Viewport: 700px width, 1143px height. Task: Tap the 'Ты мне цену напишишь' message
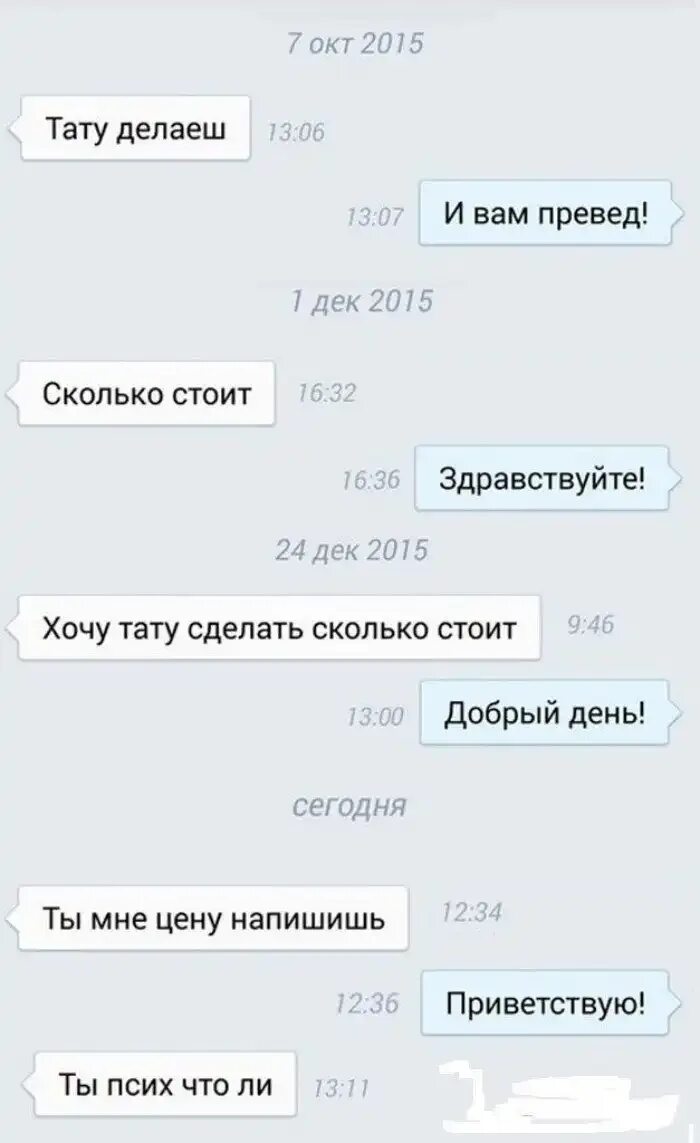click(213, 918)
